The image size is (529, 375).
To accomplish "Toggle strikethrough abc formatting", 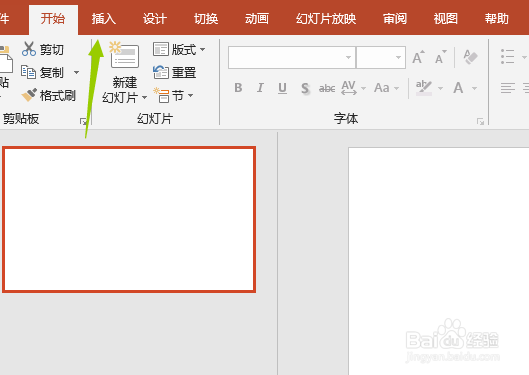I will click(327, 88).
